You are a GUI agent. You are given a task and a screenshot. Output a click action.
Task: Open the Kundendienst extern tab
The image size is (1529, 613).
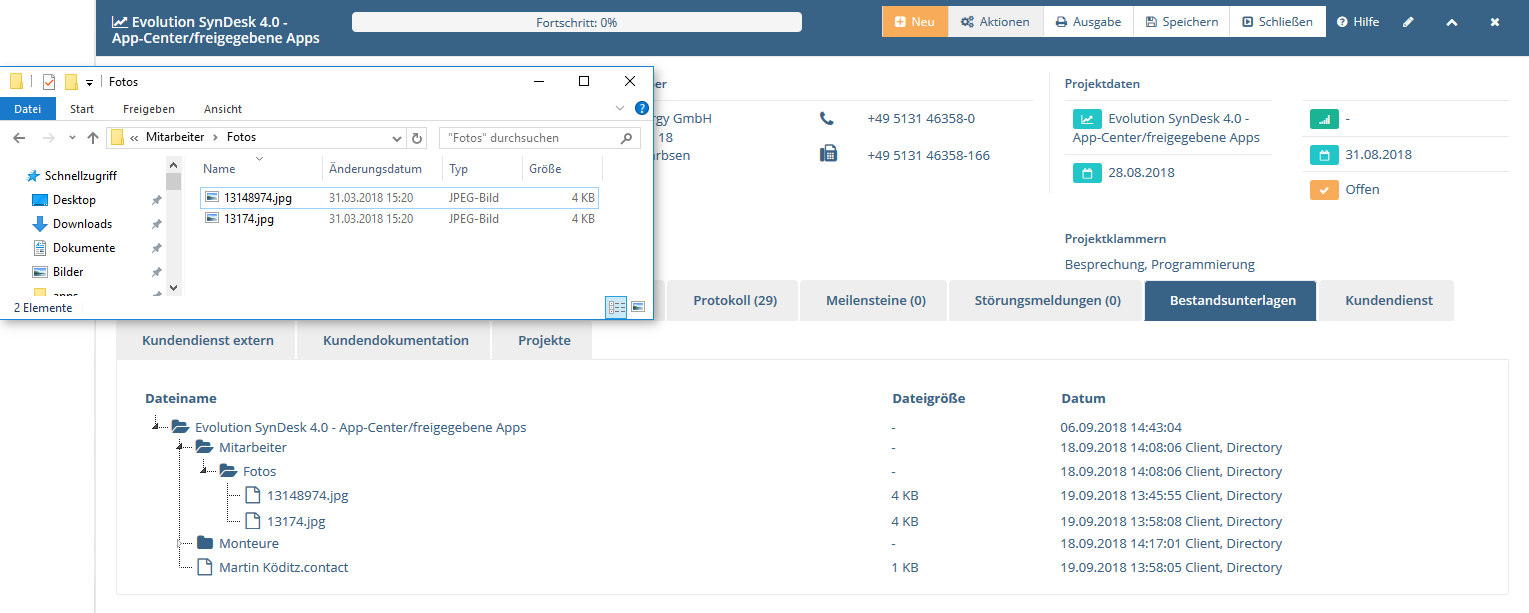(208, 340)
